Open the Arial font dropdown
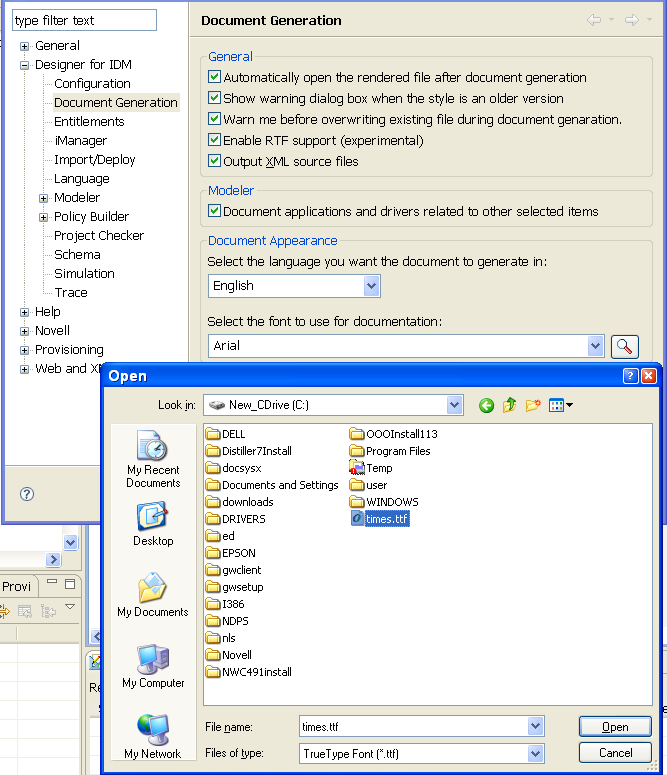Viewport: 667px width, 775px height. coord(595,346)
